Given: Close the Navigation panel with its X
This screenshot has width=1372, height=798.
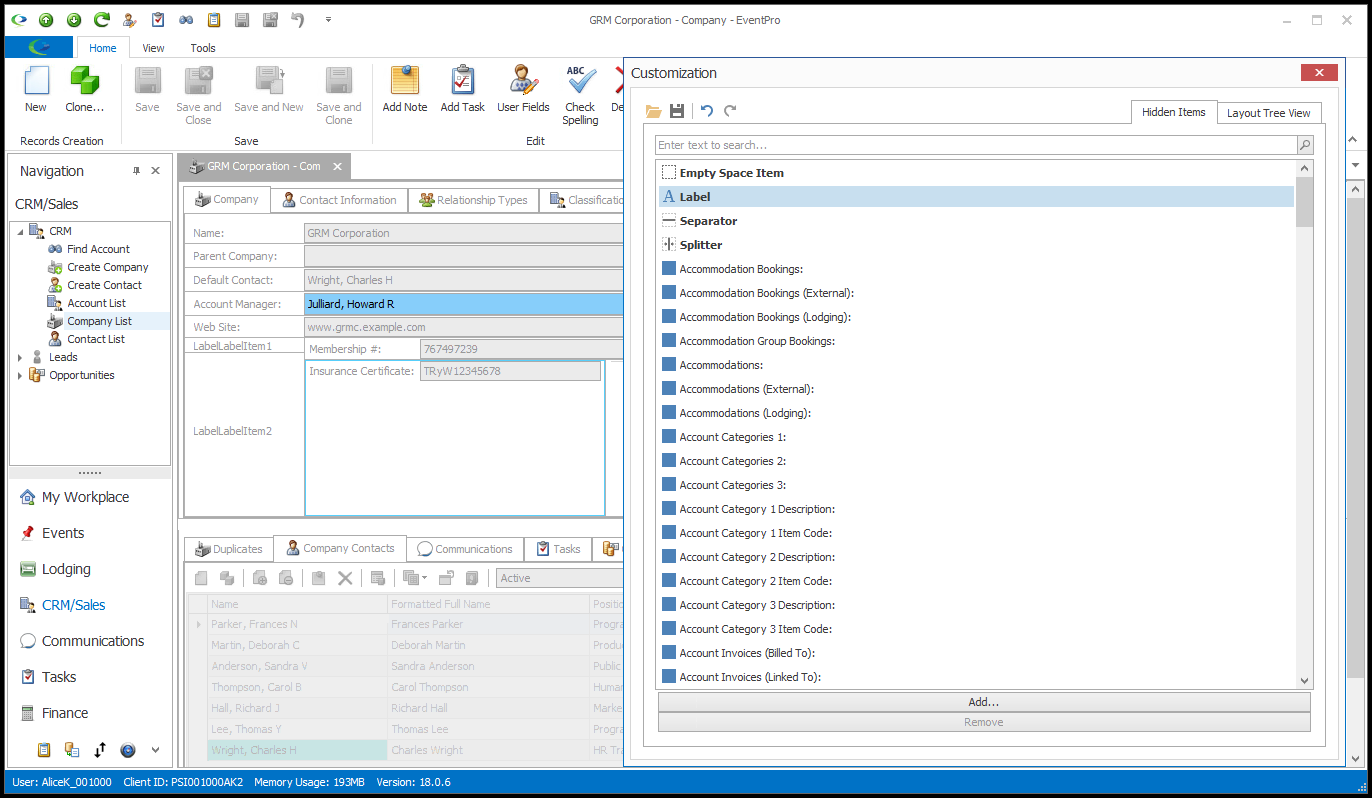Looking at the screenshot, I should click(156, 171).
